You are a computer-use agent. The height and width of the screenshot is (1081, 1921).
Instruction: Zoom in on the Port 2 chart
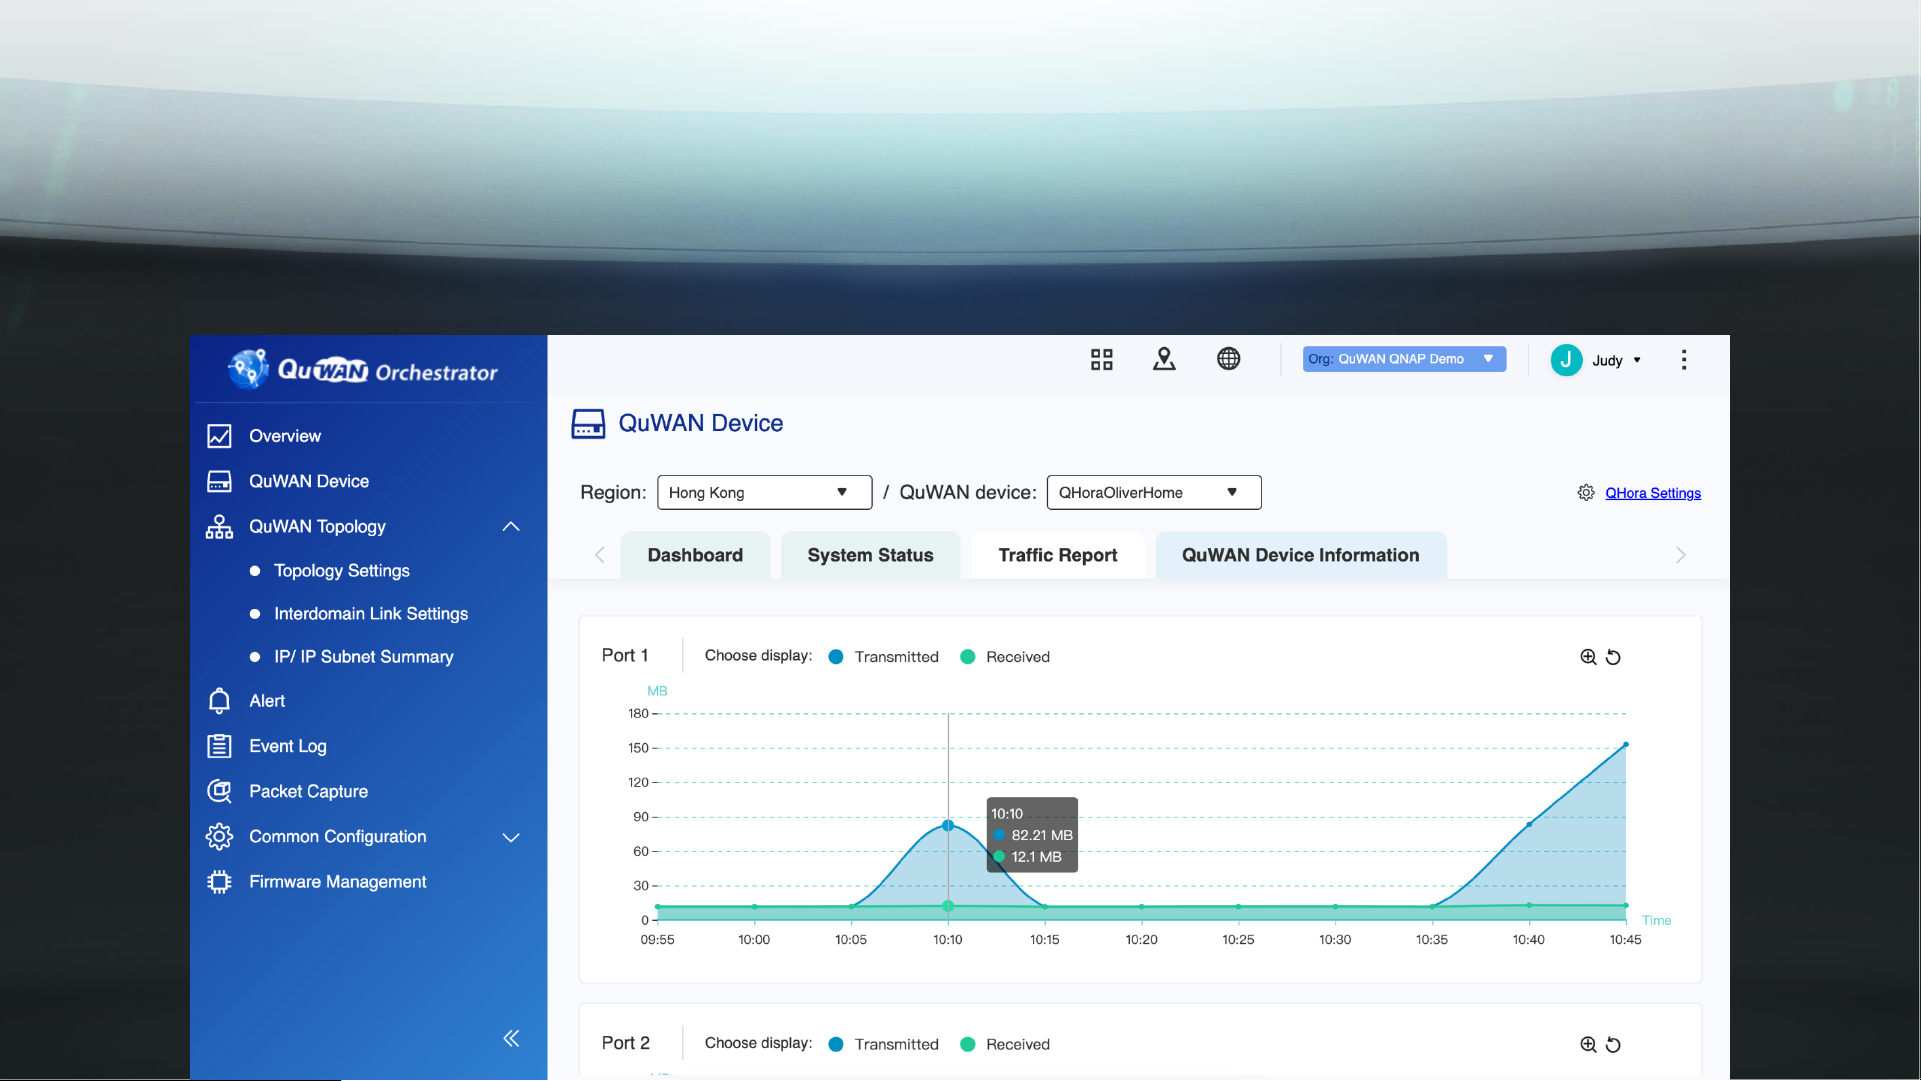point(1588,1045)
